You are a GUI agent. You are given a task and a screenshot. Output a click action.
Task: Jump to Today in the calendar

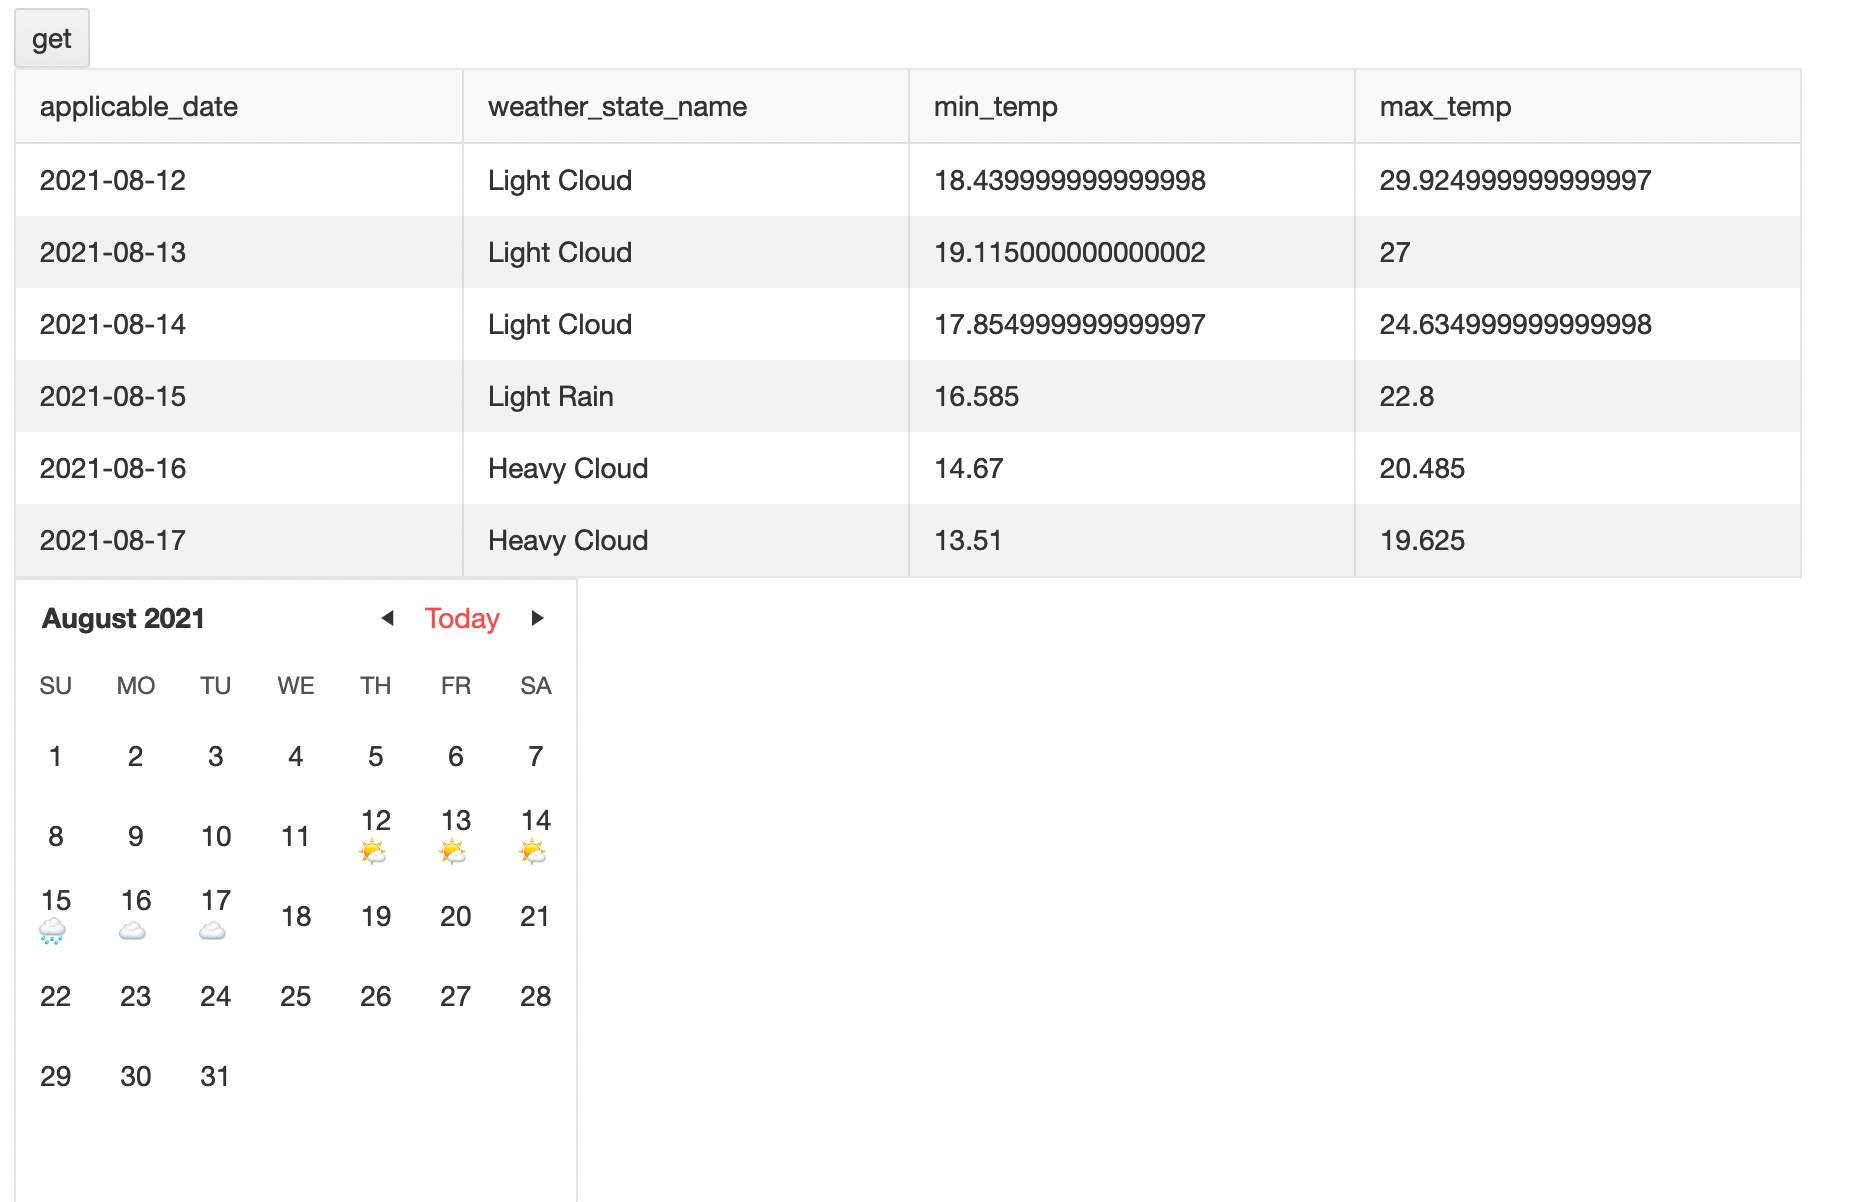(x=462, y=618)
